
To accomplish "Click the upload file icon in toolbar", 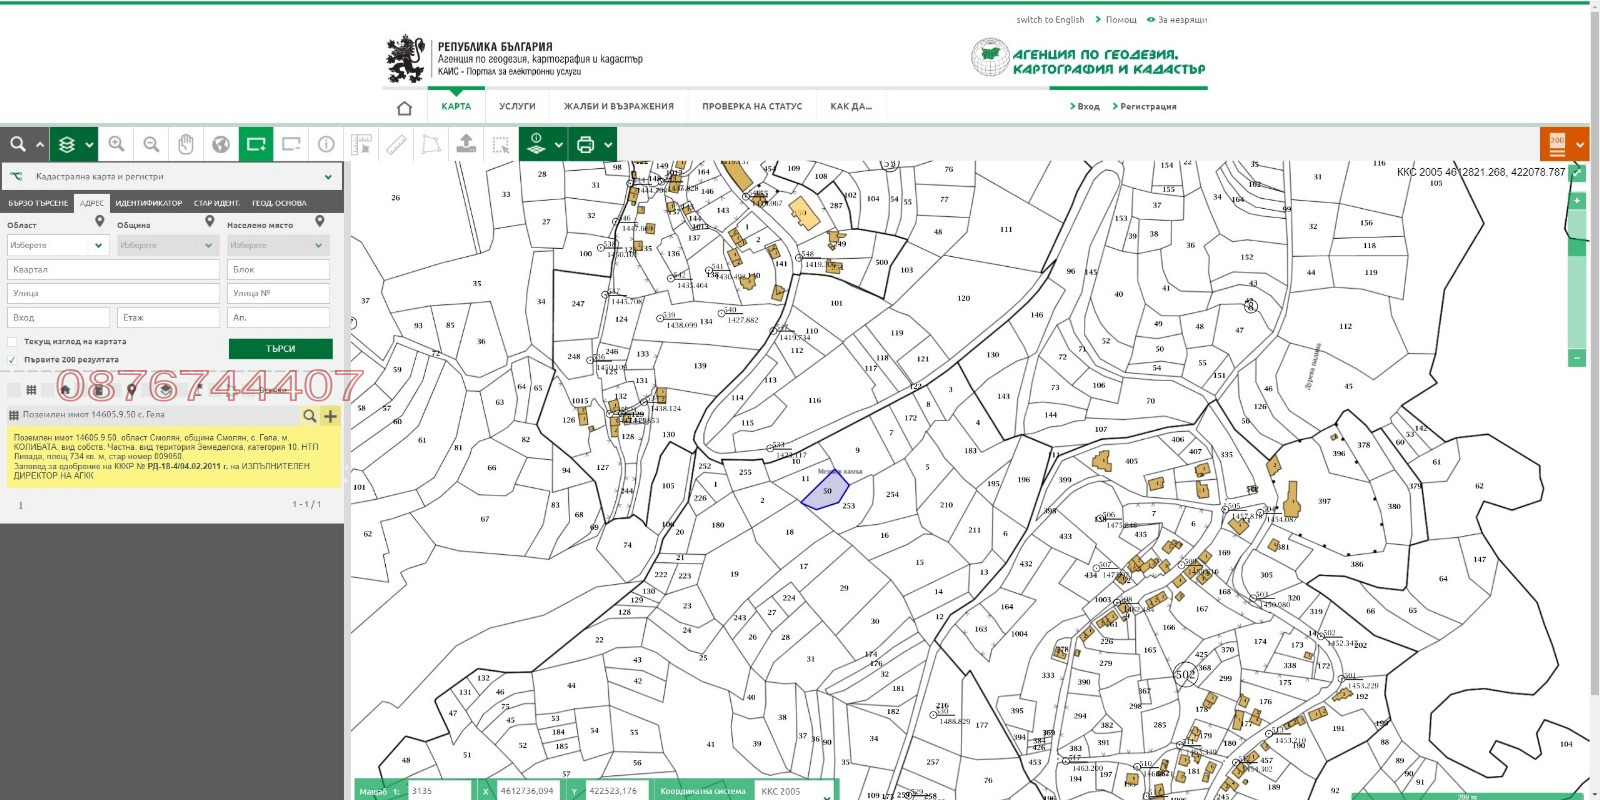I will coord(466,144).
